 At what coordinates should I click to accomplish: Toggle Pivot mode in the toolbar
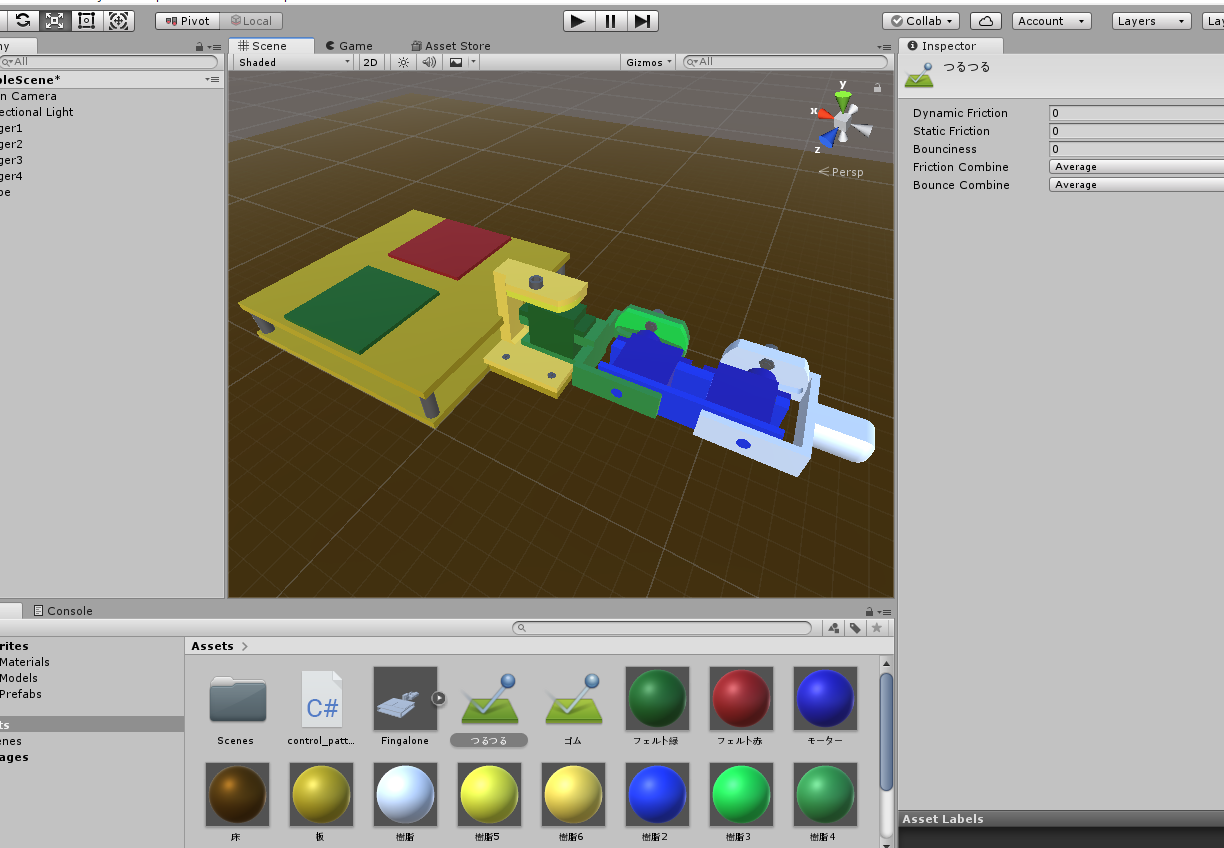[x=186, y=20]
